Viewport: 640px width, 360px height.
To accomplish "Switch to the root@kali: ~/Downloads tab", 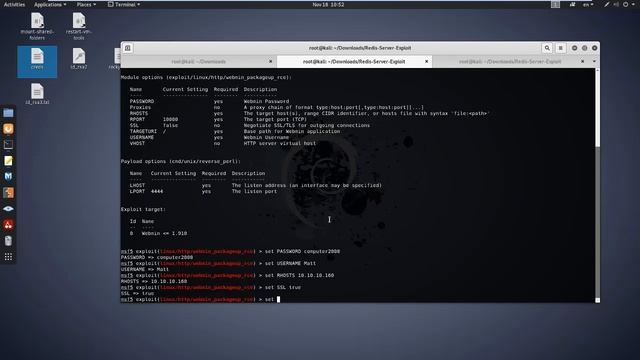I will coord(199,62).
